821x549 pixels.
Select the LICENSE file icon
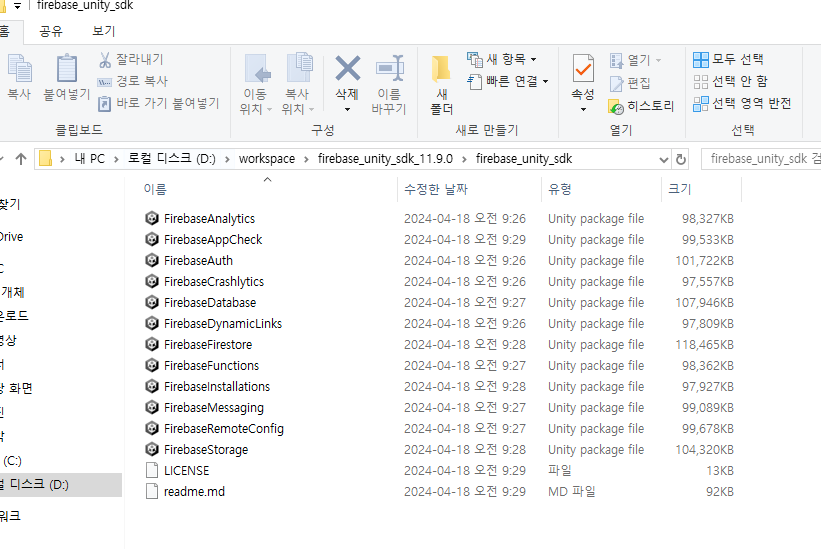(x=152, y=470)
